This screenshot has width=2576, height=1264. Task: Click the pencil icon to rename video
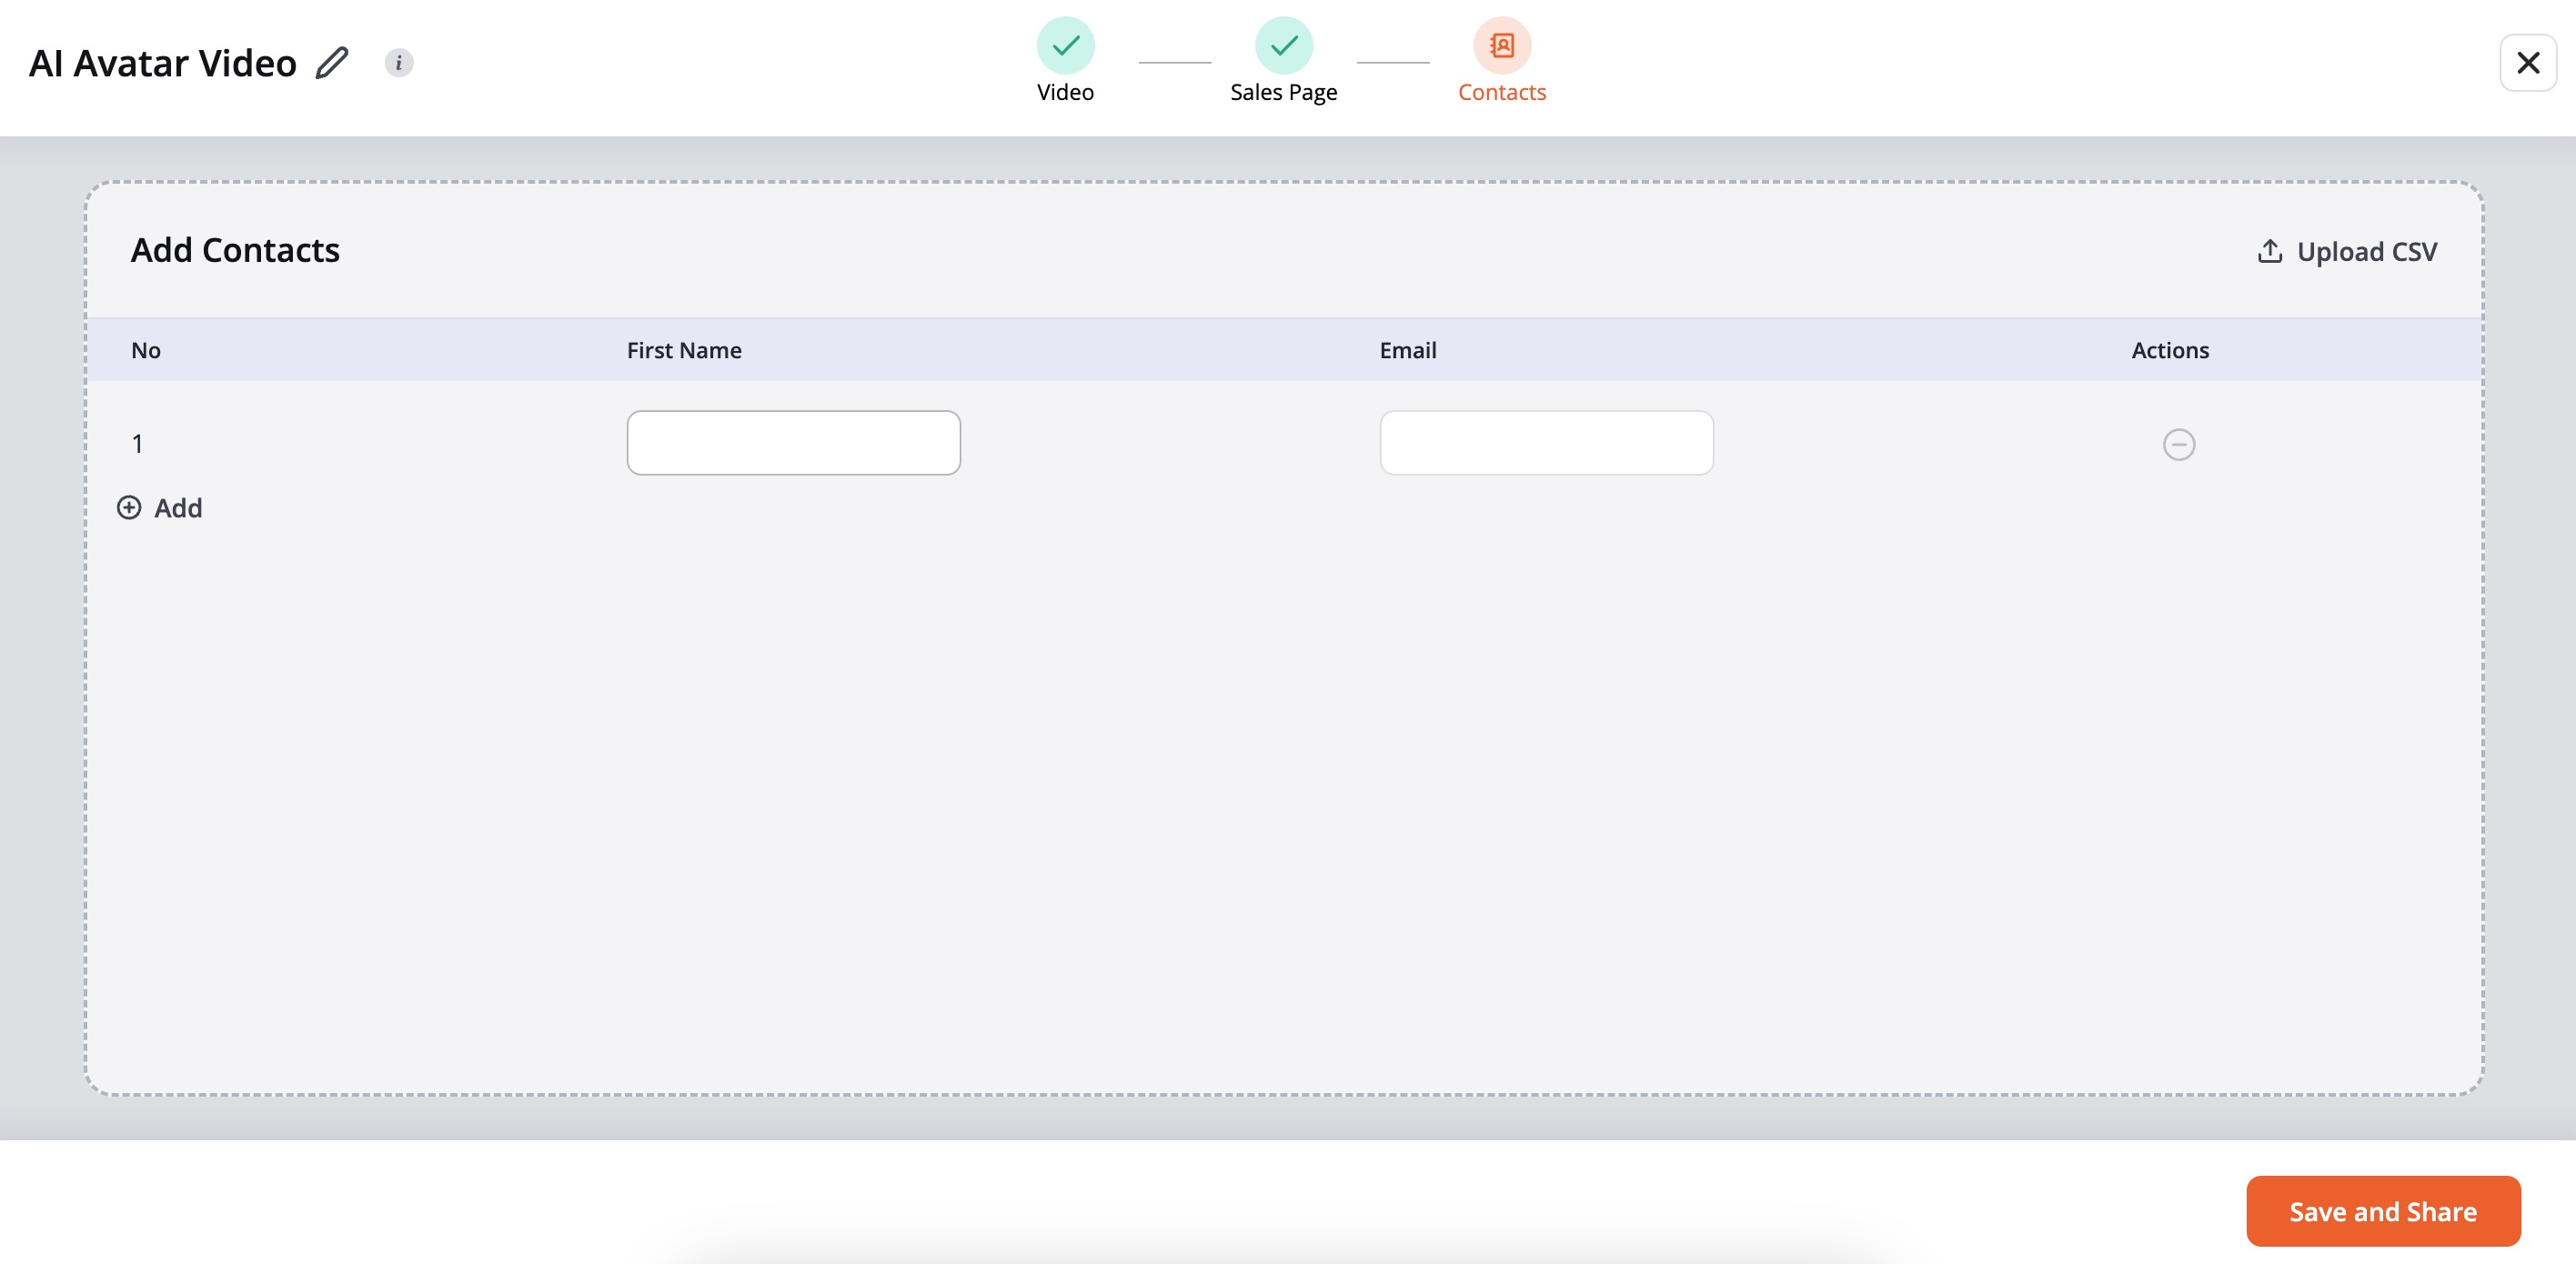pos(332,63)
